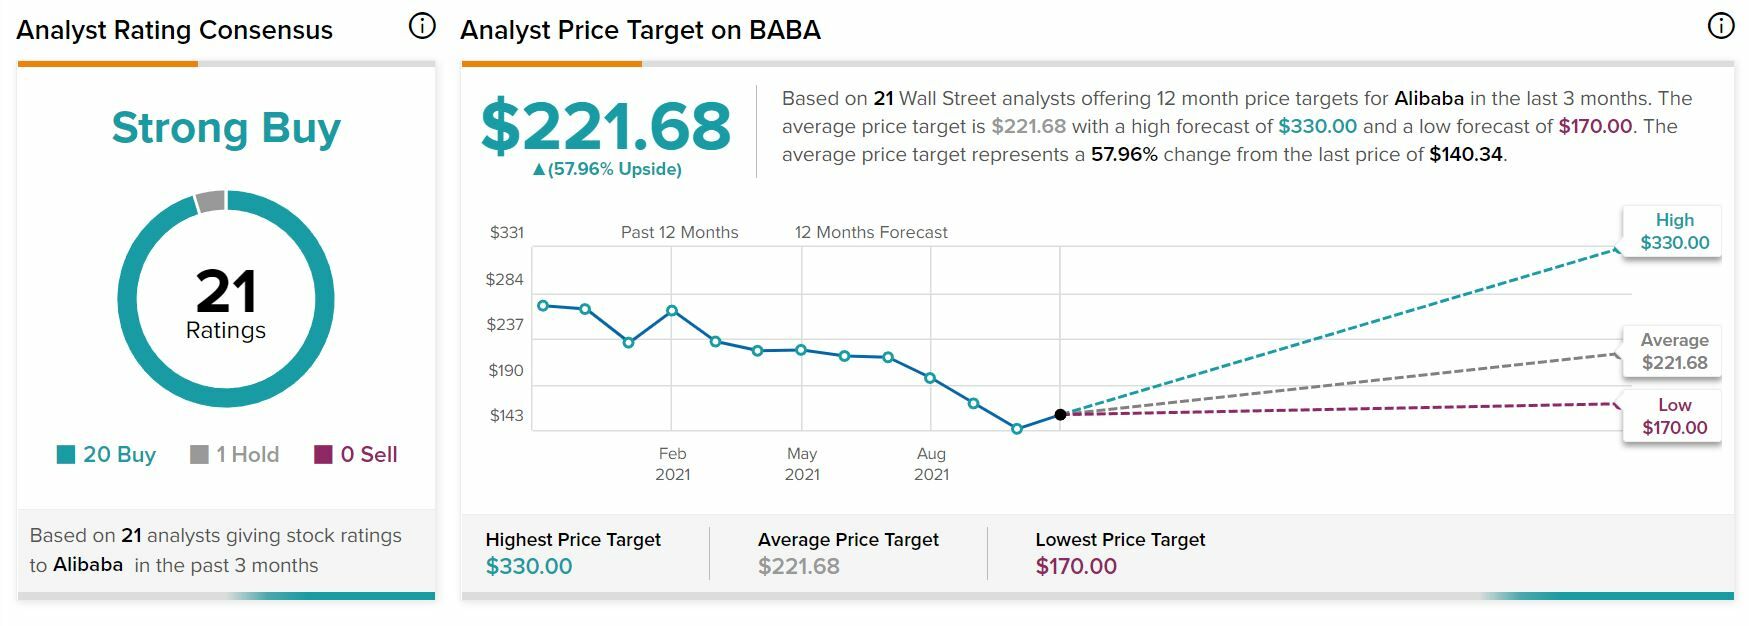
Task: Click the gray Hold segment of donut
Action: (x=210, y=202)
